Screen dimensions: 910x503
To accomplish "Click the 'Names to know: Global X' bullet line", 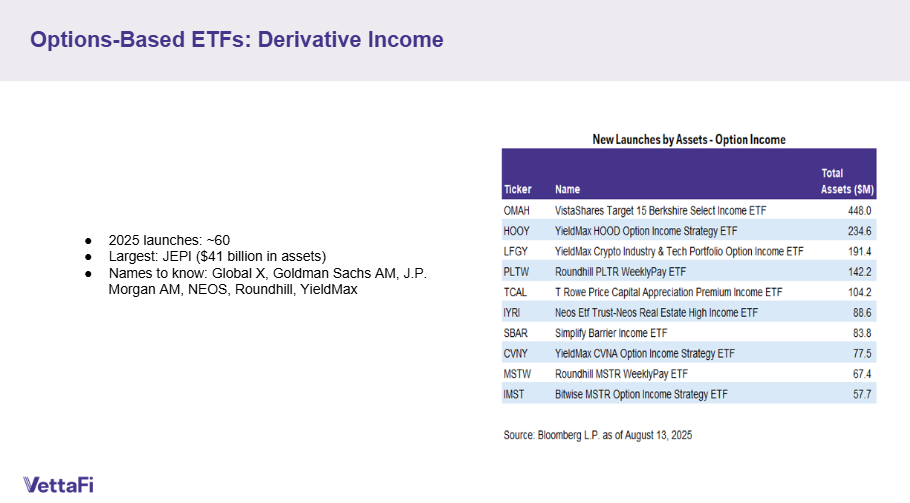I will point(268,273).
